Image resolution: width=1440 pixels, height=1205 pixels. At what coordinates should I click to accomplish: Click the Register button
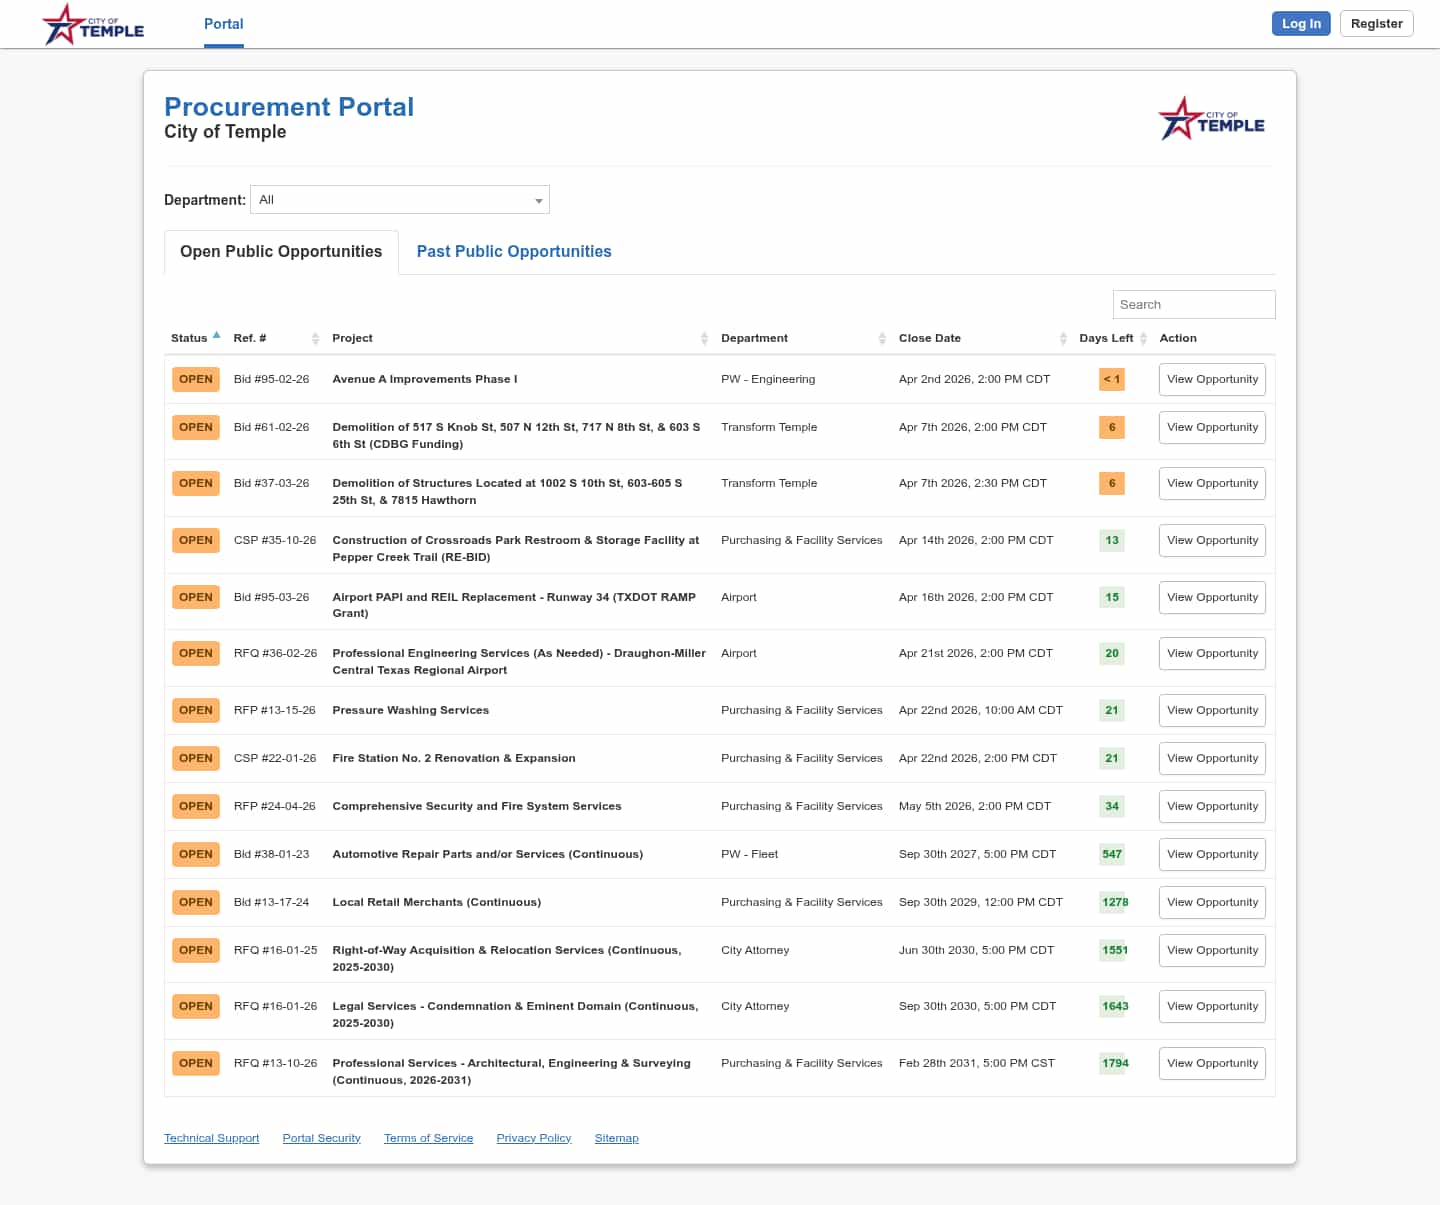coord(1376,24)
